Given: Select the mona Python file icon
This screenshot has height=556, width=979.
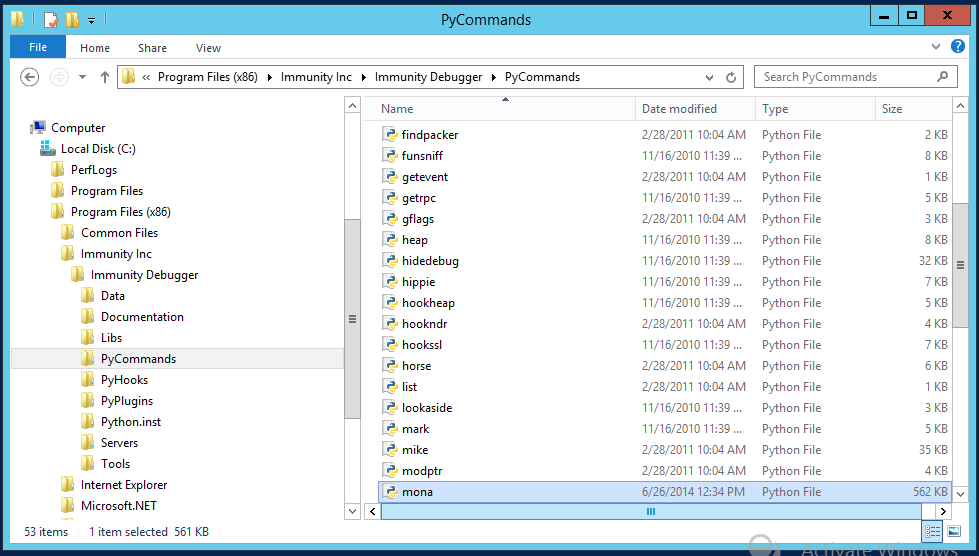Looking at the screenshot, I should (x=390, y=492).
